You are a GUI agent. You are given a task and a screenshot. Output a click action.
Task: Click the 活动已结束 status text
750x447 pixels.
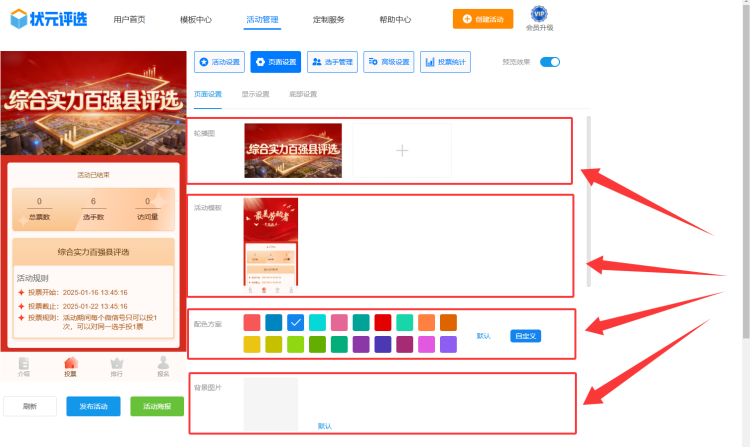point(93,175)
